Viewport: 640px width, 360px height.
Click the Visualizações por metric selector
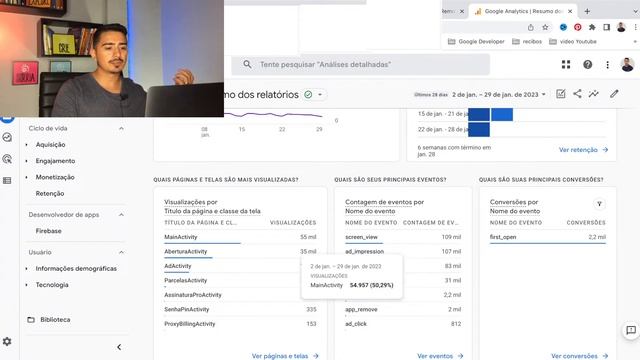[191, 202]
